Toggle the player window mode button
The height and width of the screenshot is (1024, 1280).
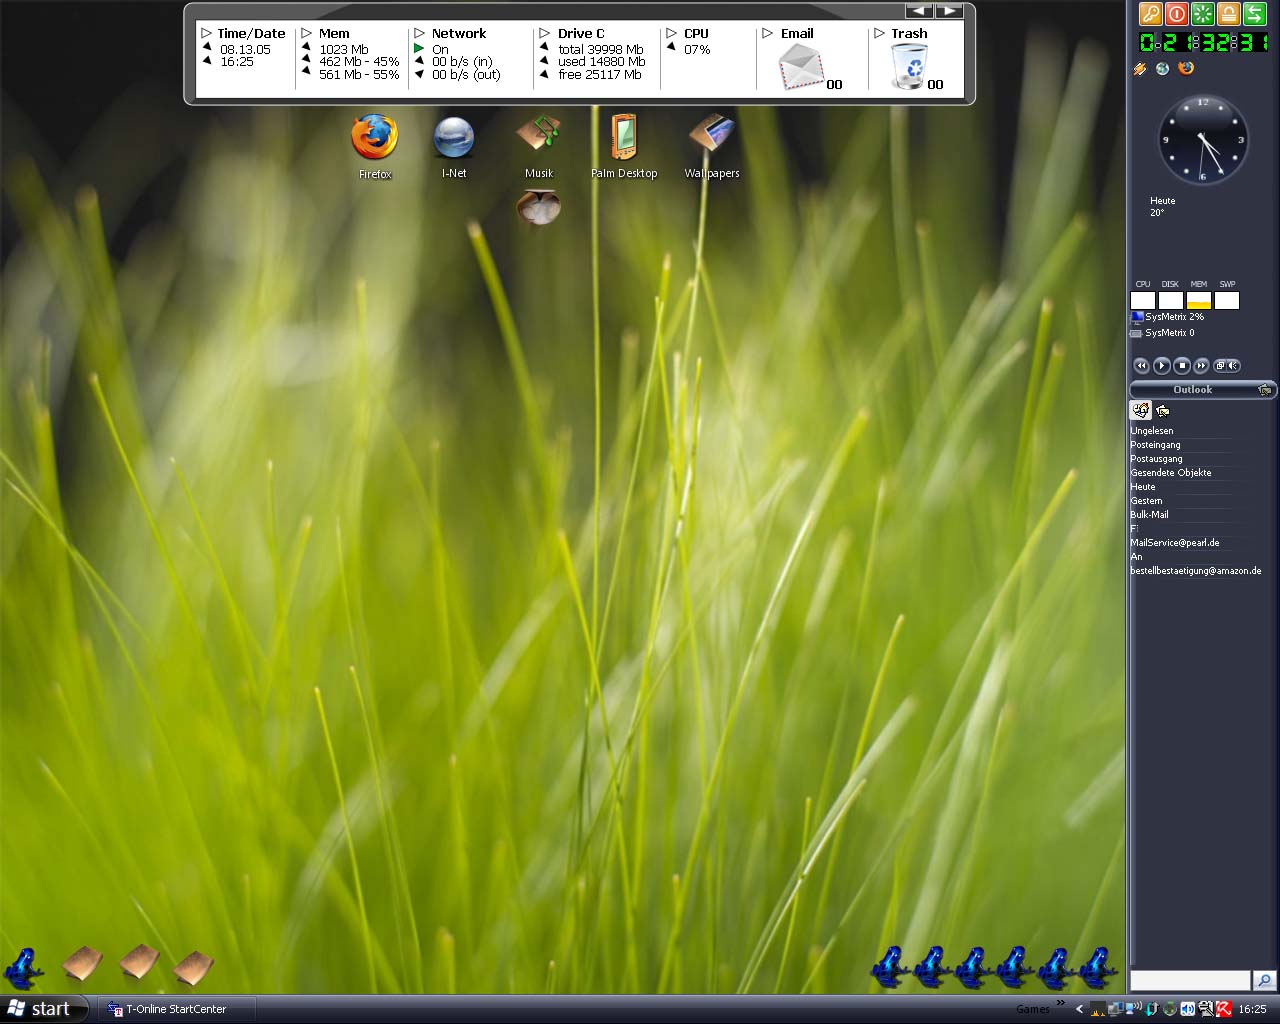pyautogui.click(x=1220, y=365)
